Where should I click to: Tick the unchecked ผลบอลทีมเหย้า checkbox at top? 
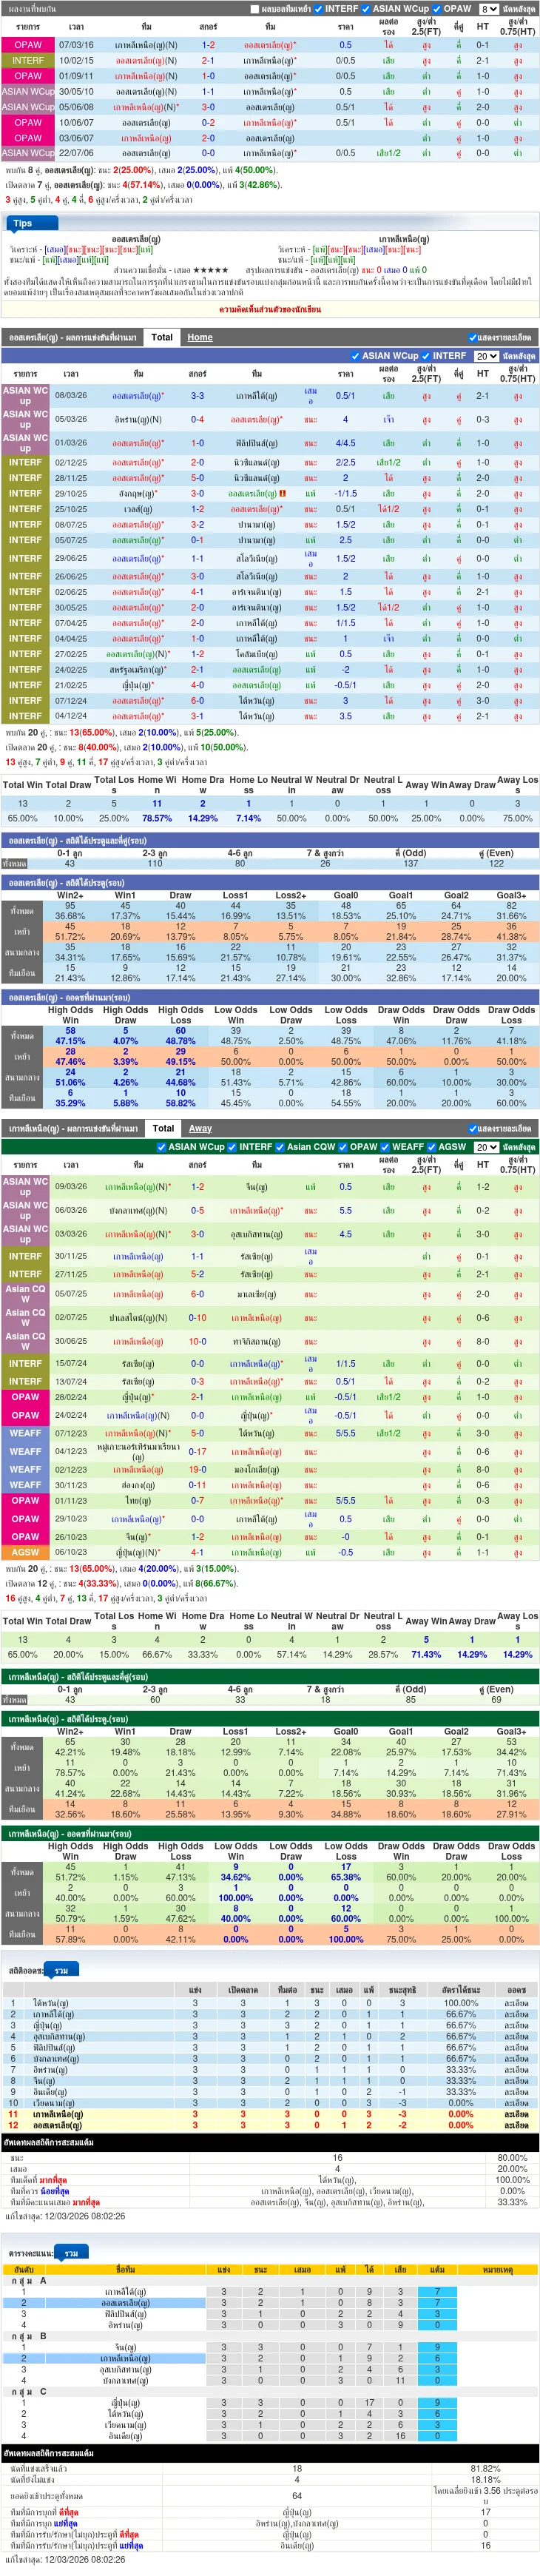[254, 9]
